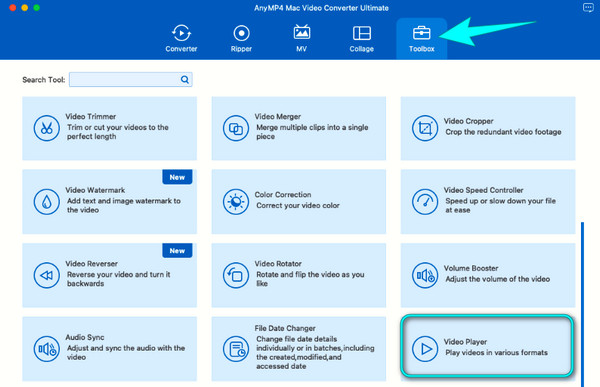The width and height of the screenshot is (600, 387).
Task: Click the Ripper disc icon
Action: [x=241, y=33]
